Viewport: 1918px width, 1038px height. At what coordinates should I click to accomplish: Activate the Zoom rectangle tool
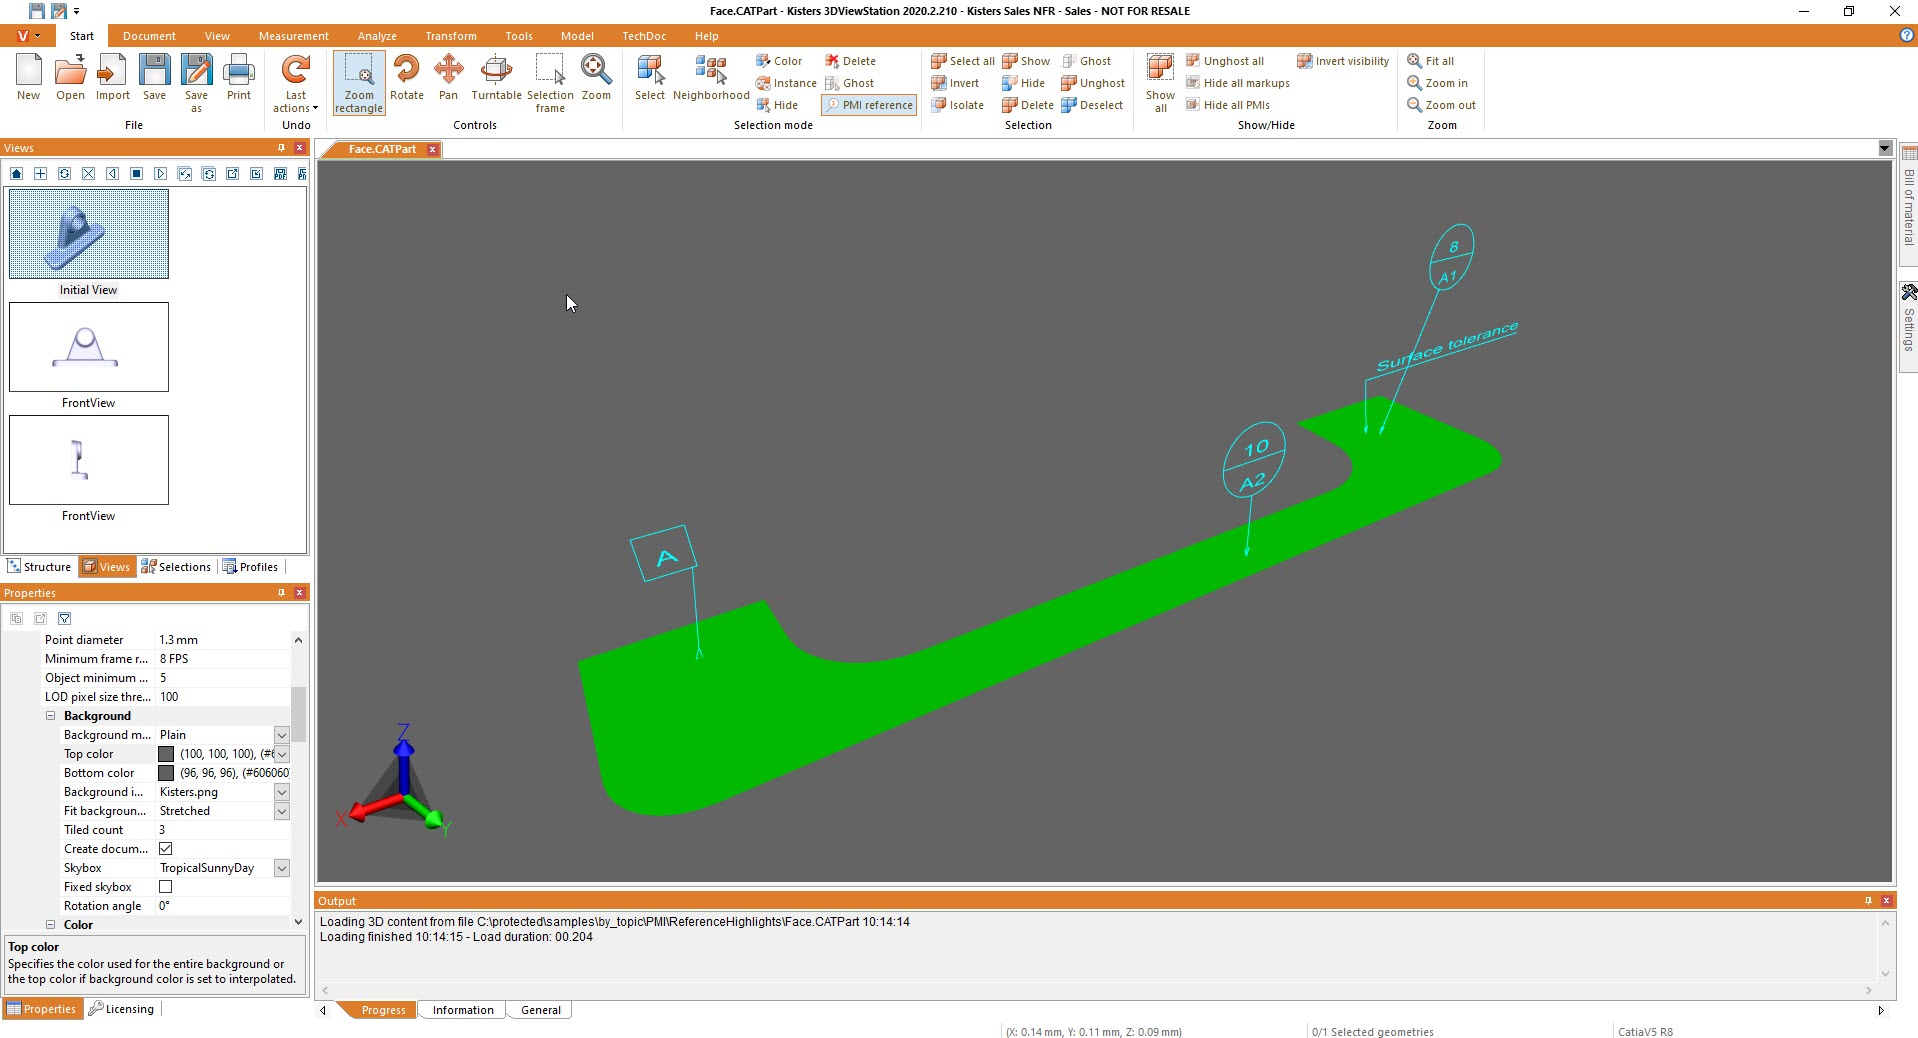(x=359, y=84)
